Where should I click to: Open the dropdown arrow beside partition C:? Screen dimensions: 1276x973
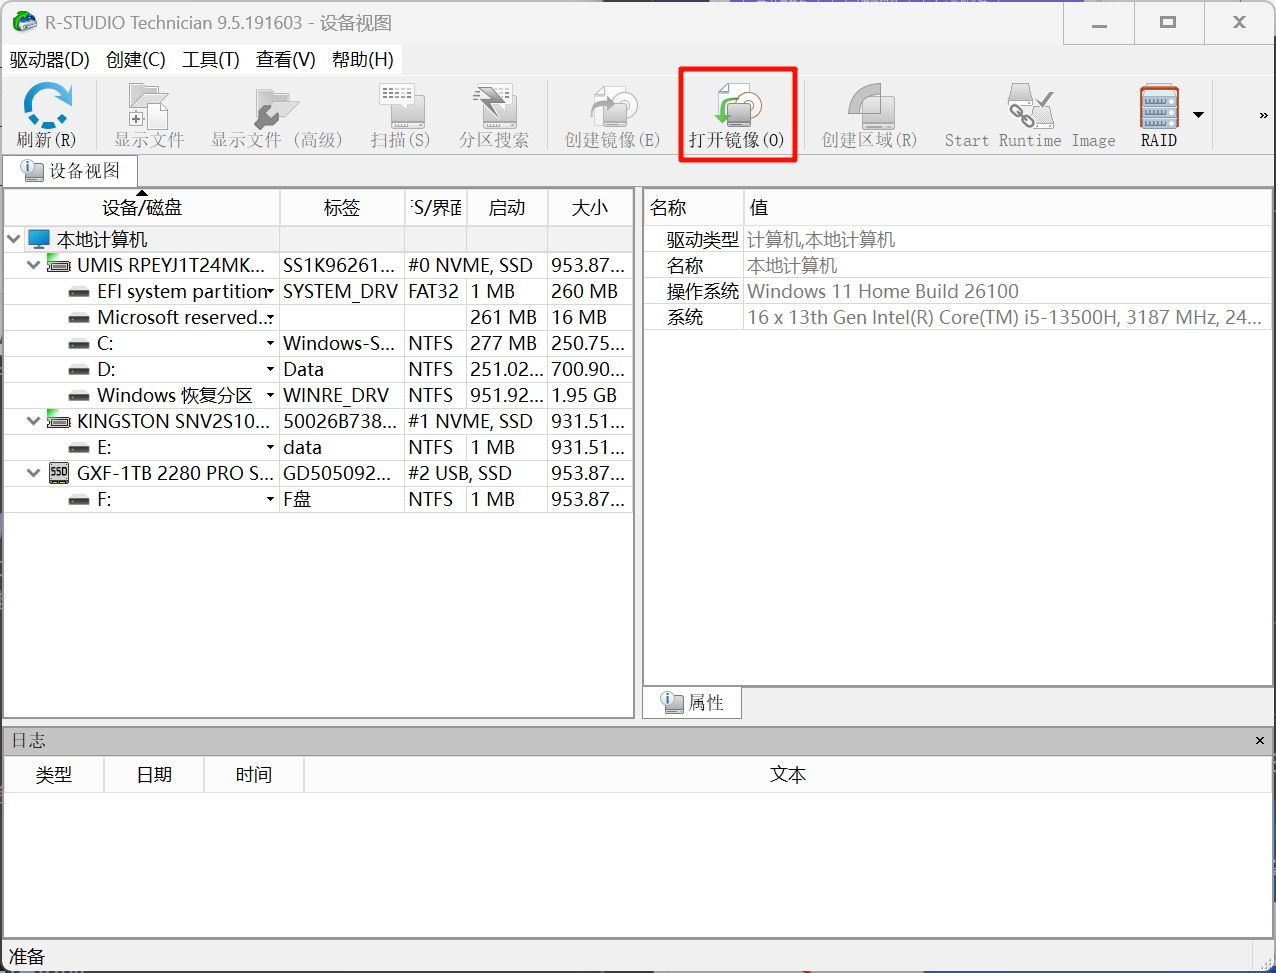click(270, 344)
